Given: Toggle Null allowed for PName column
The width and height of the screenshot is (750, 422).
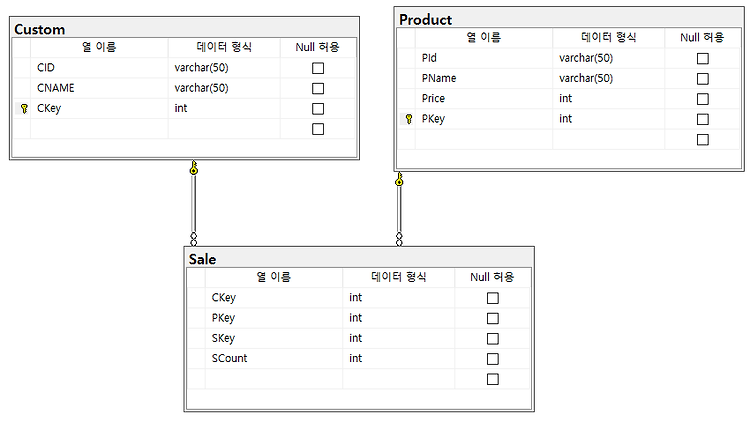Looking at the screenshot, I should [703, 78].
